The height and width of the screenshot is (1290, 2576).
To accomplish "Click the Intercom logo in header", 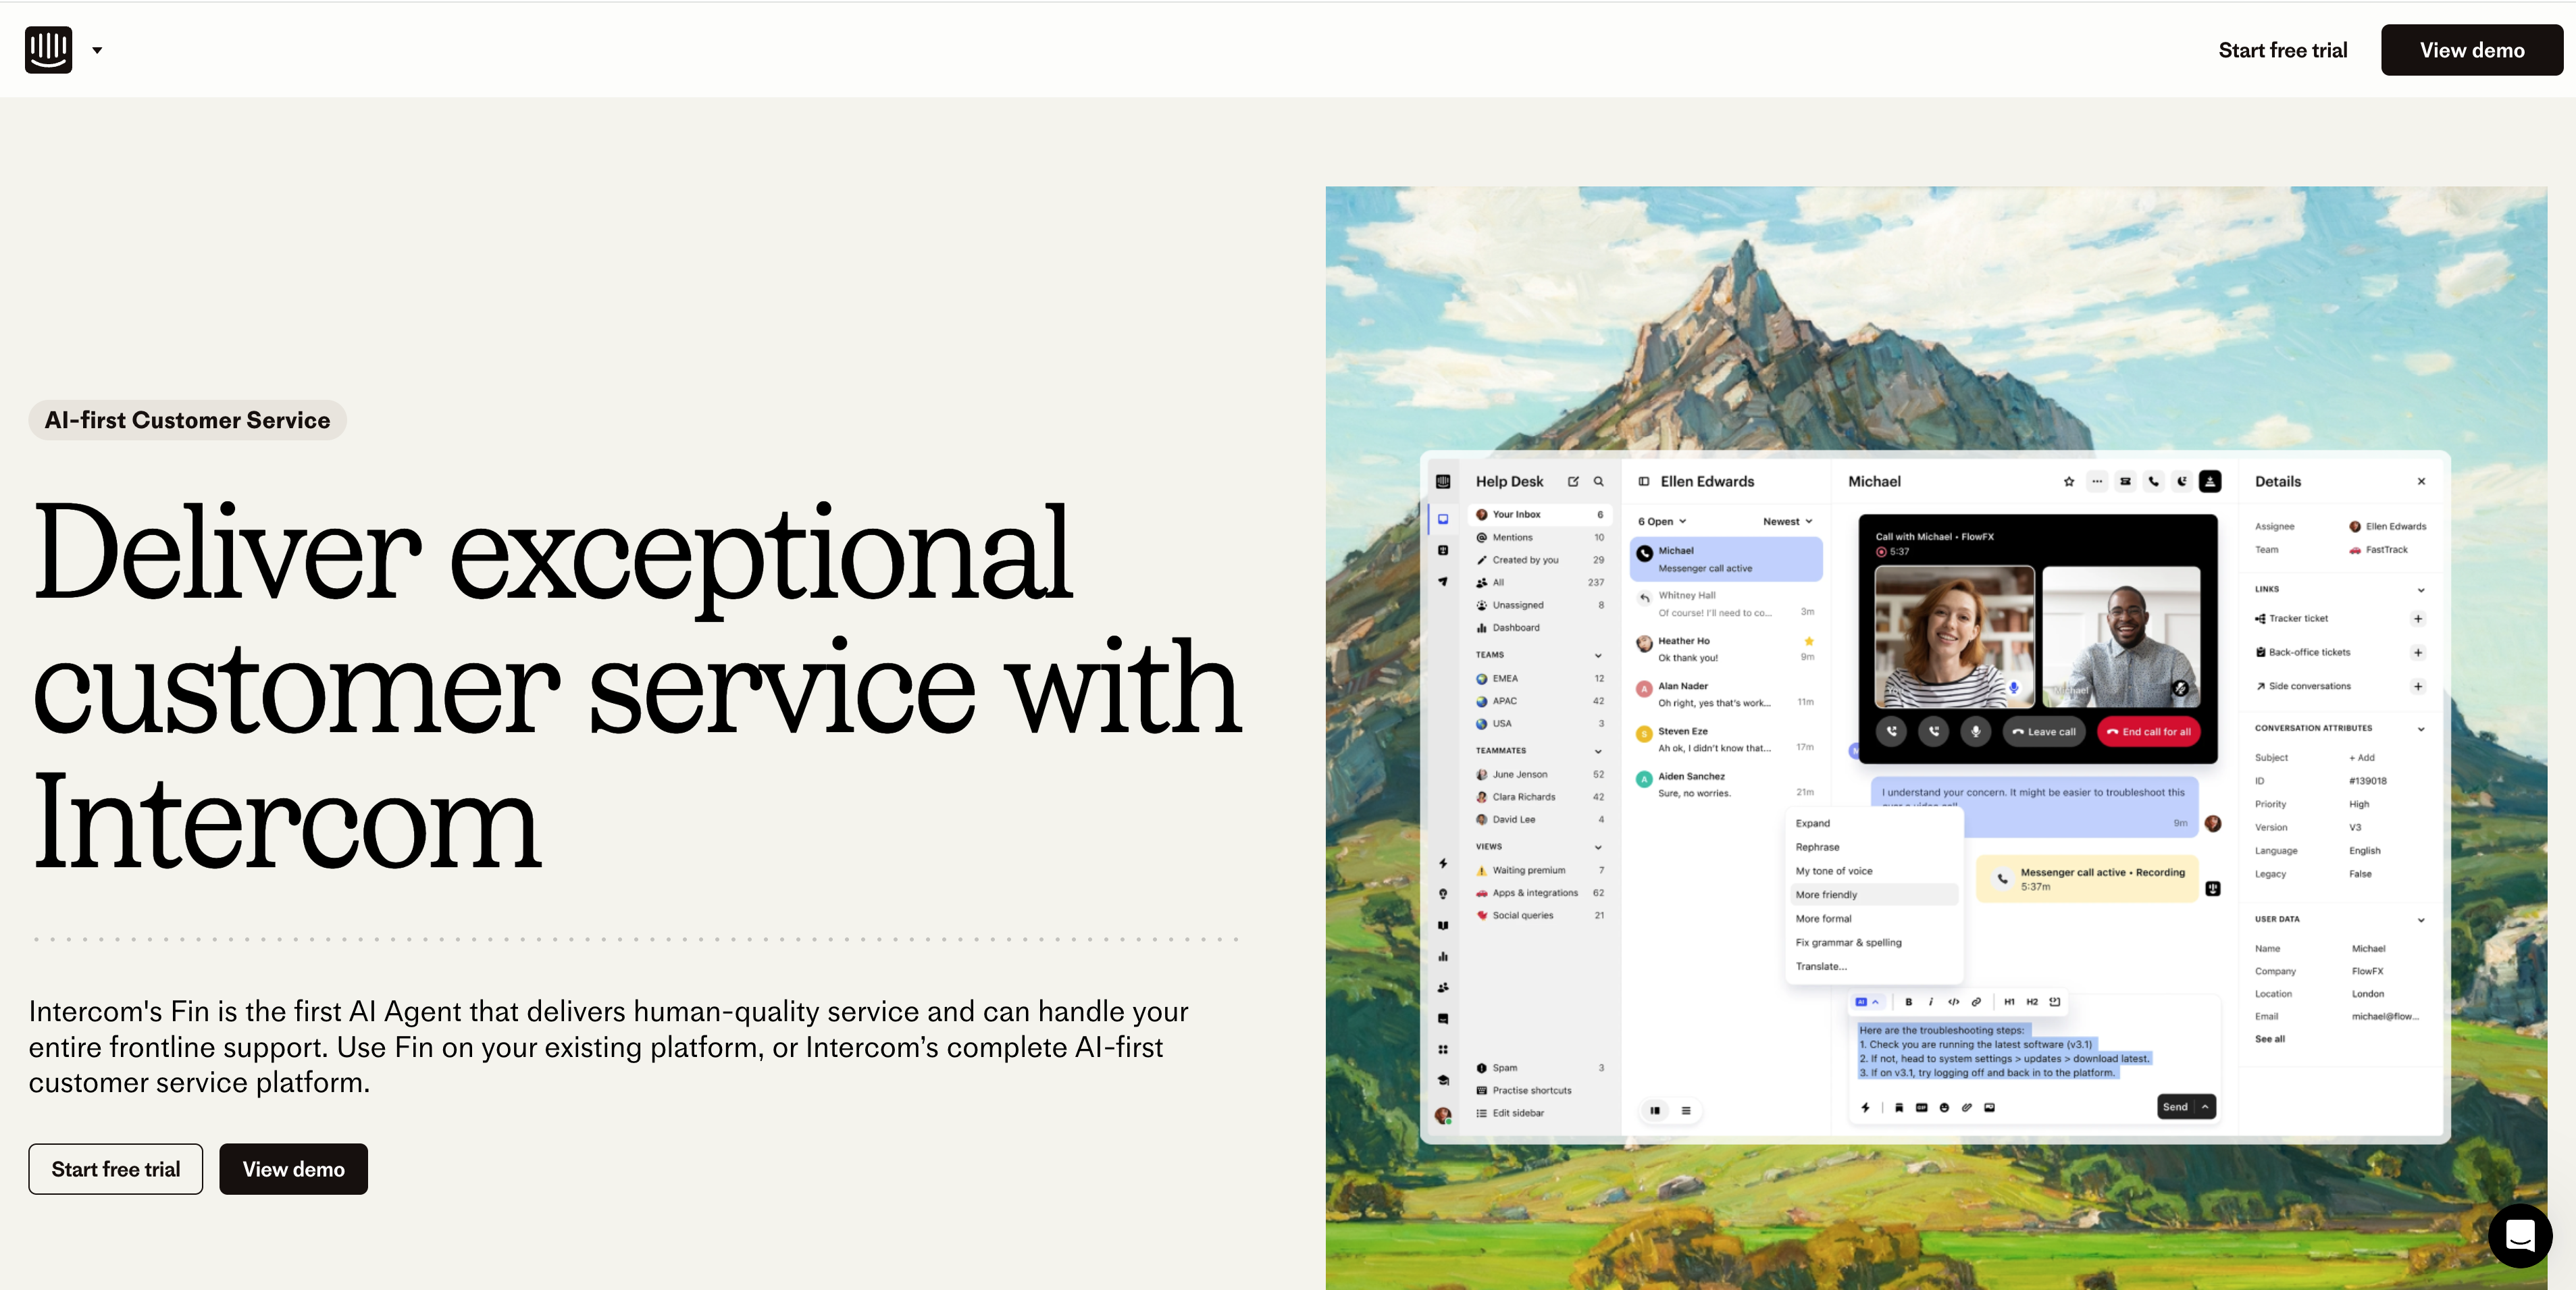I will tap(48, 49).
